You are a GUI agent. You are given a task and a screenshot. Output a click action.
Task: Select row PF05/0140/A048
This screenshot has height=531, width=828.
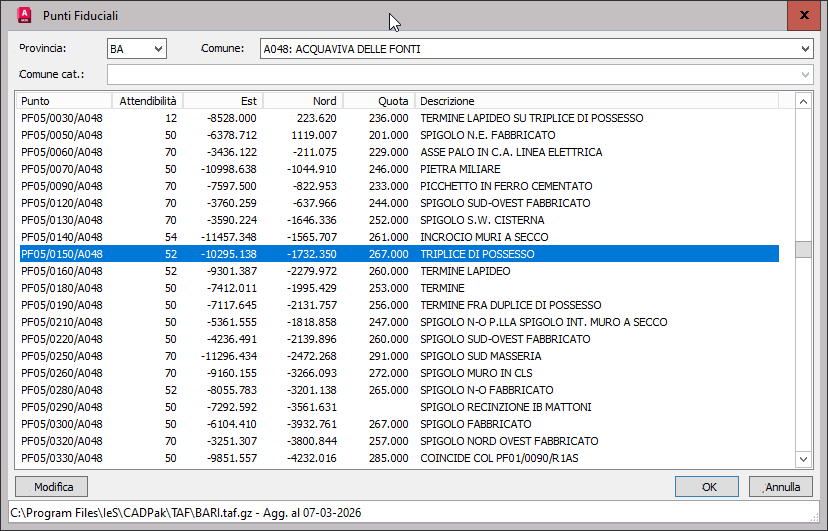399,237
